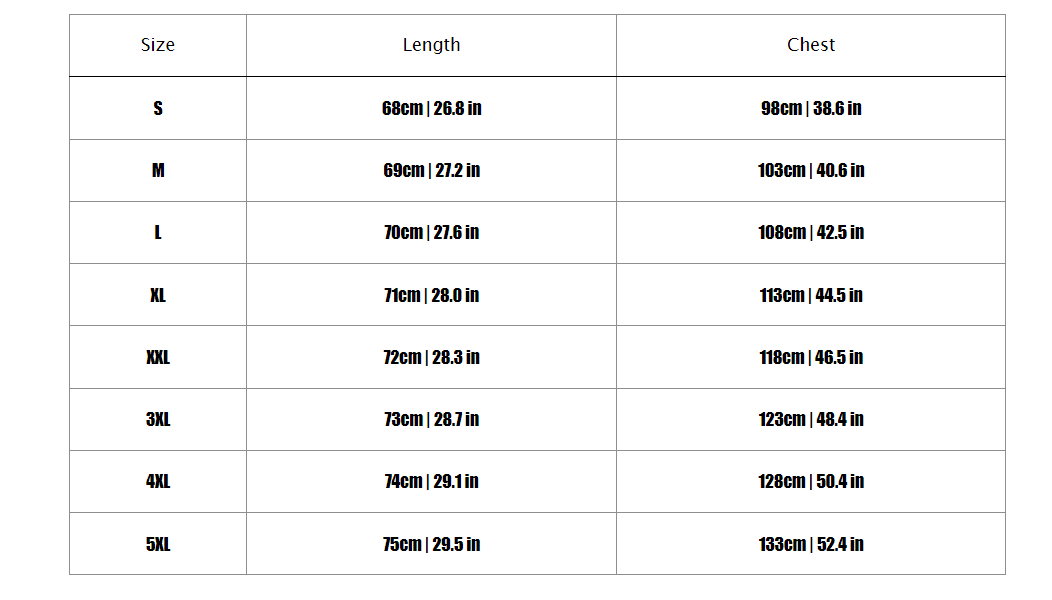Select the M size cell
Viewport: 1052px width, 600px height.
(158, 170)
